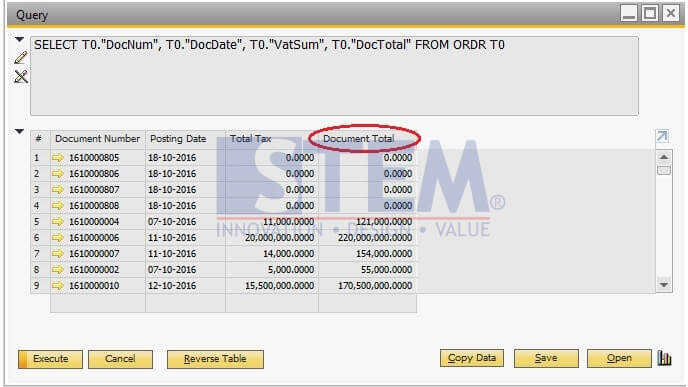Screen dimensions: 688x387
Task: Select the Total Tax column header
Action: click(272, 139)
